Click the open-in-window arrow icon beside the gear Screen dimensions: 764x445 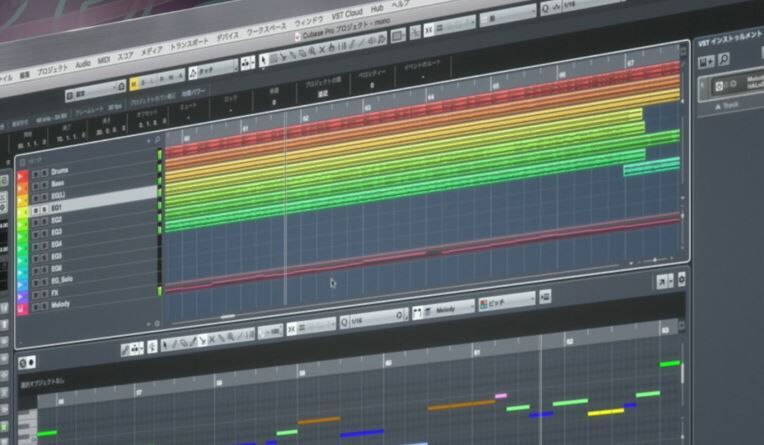point(664,281)
